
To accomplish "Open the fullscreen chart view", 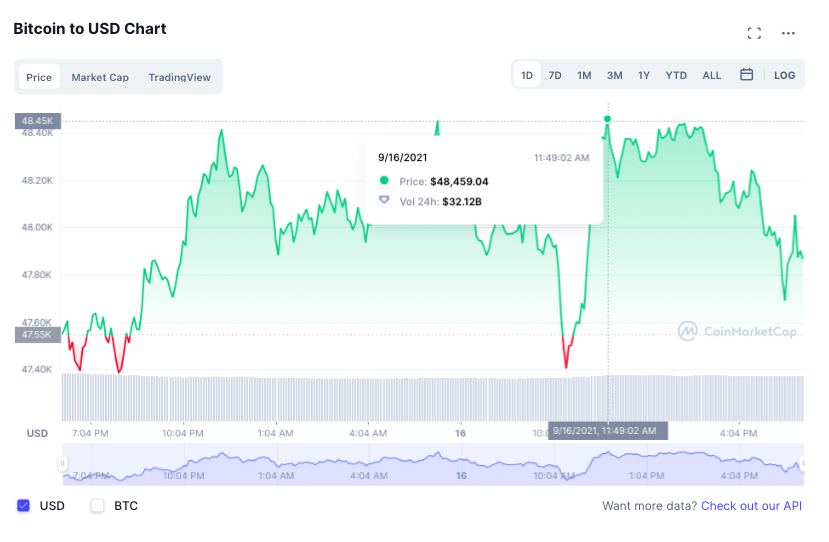I will [754, 33].
